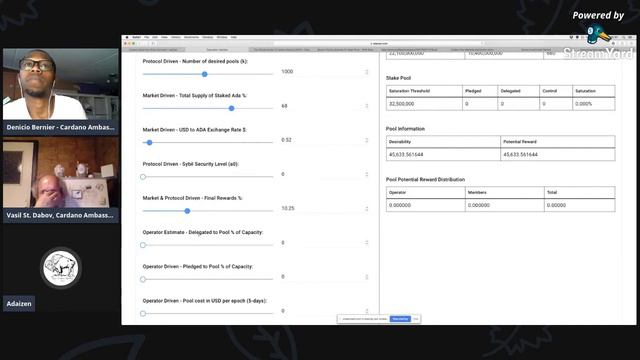Click the Adaizen name label
The height and width of the screenshot is (360, 640).
(x=19, y=304)
